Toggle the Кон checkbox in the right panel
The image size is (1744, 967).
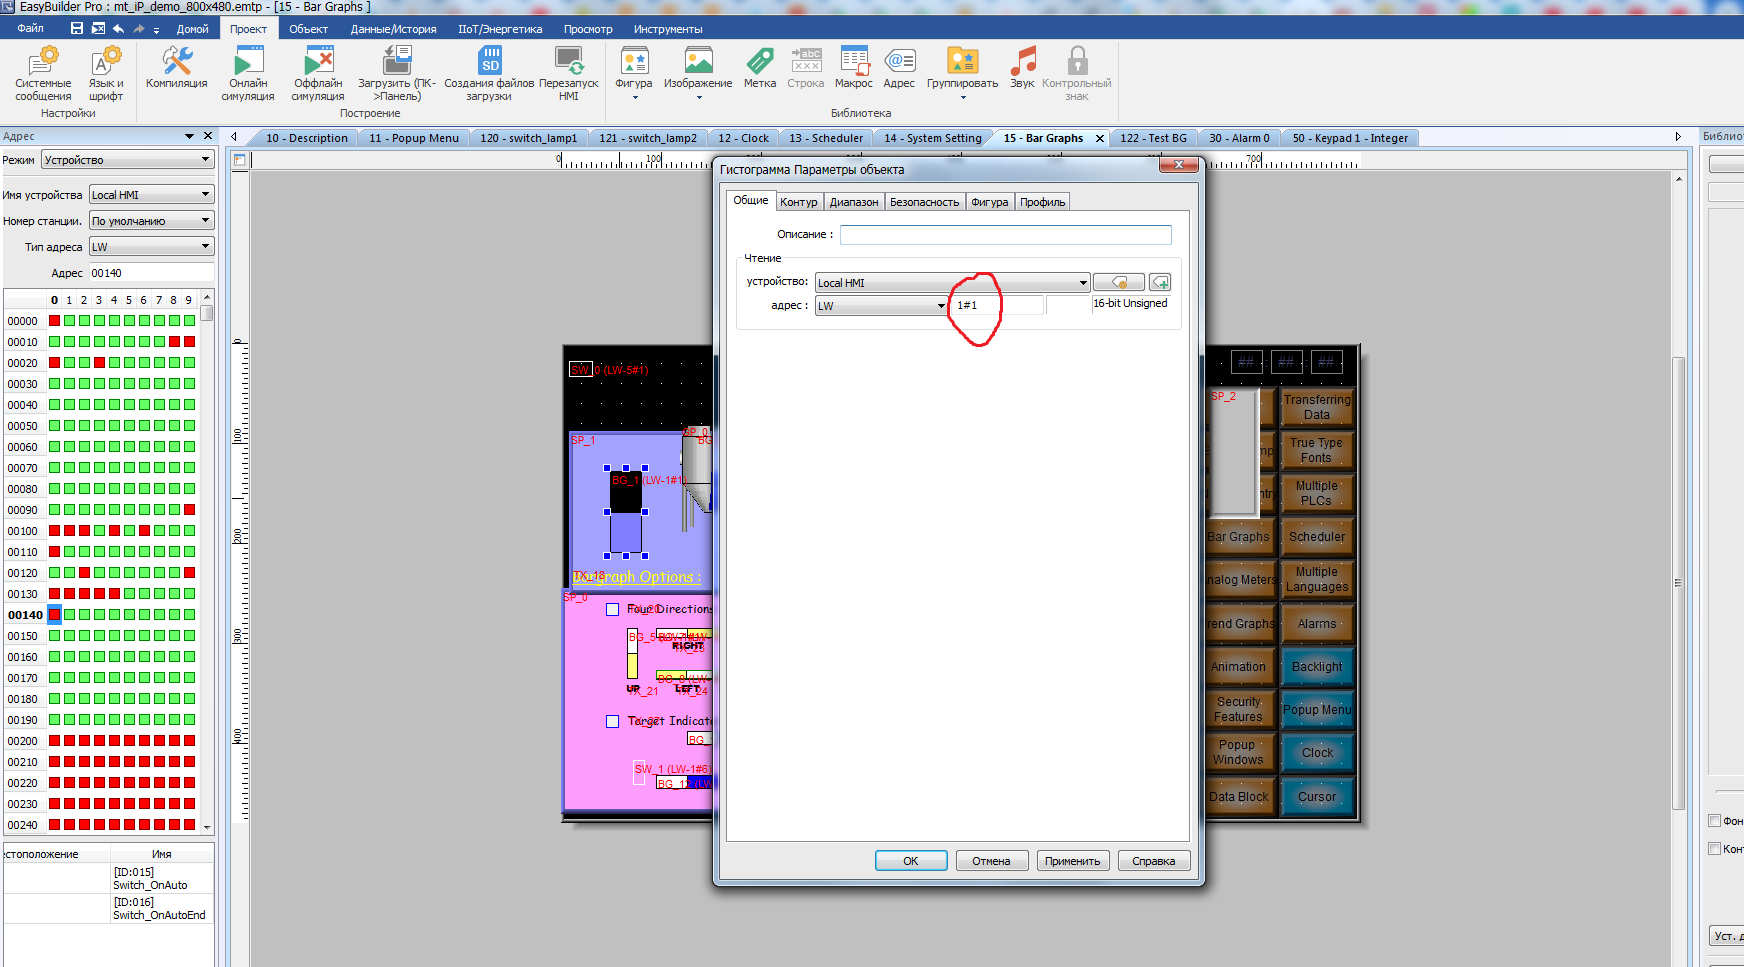point(1714,849)
